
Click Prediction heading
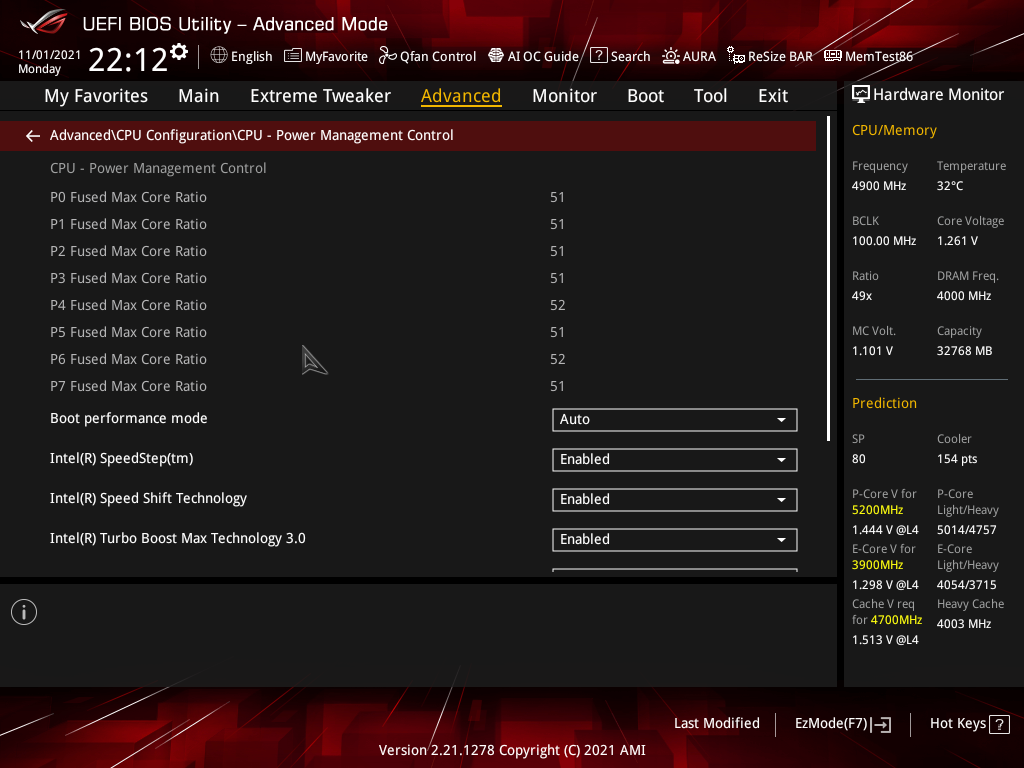click(x=884, y=403)
